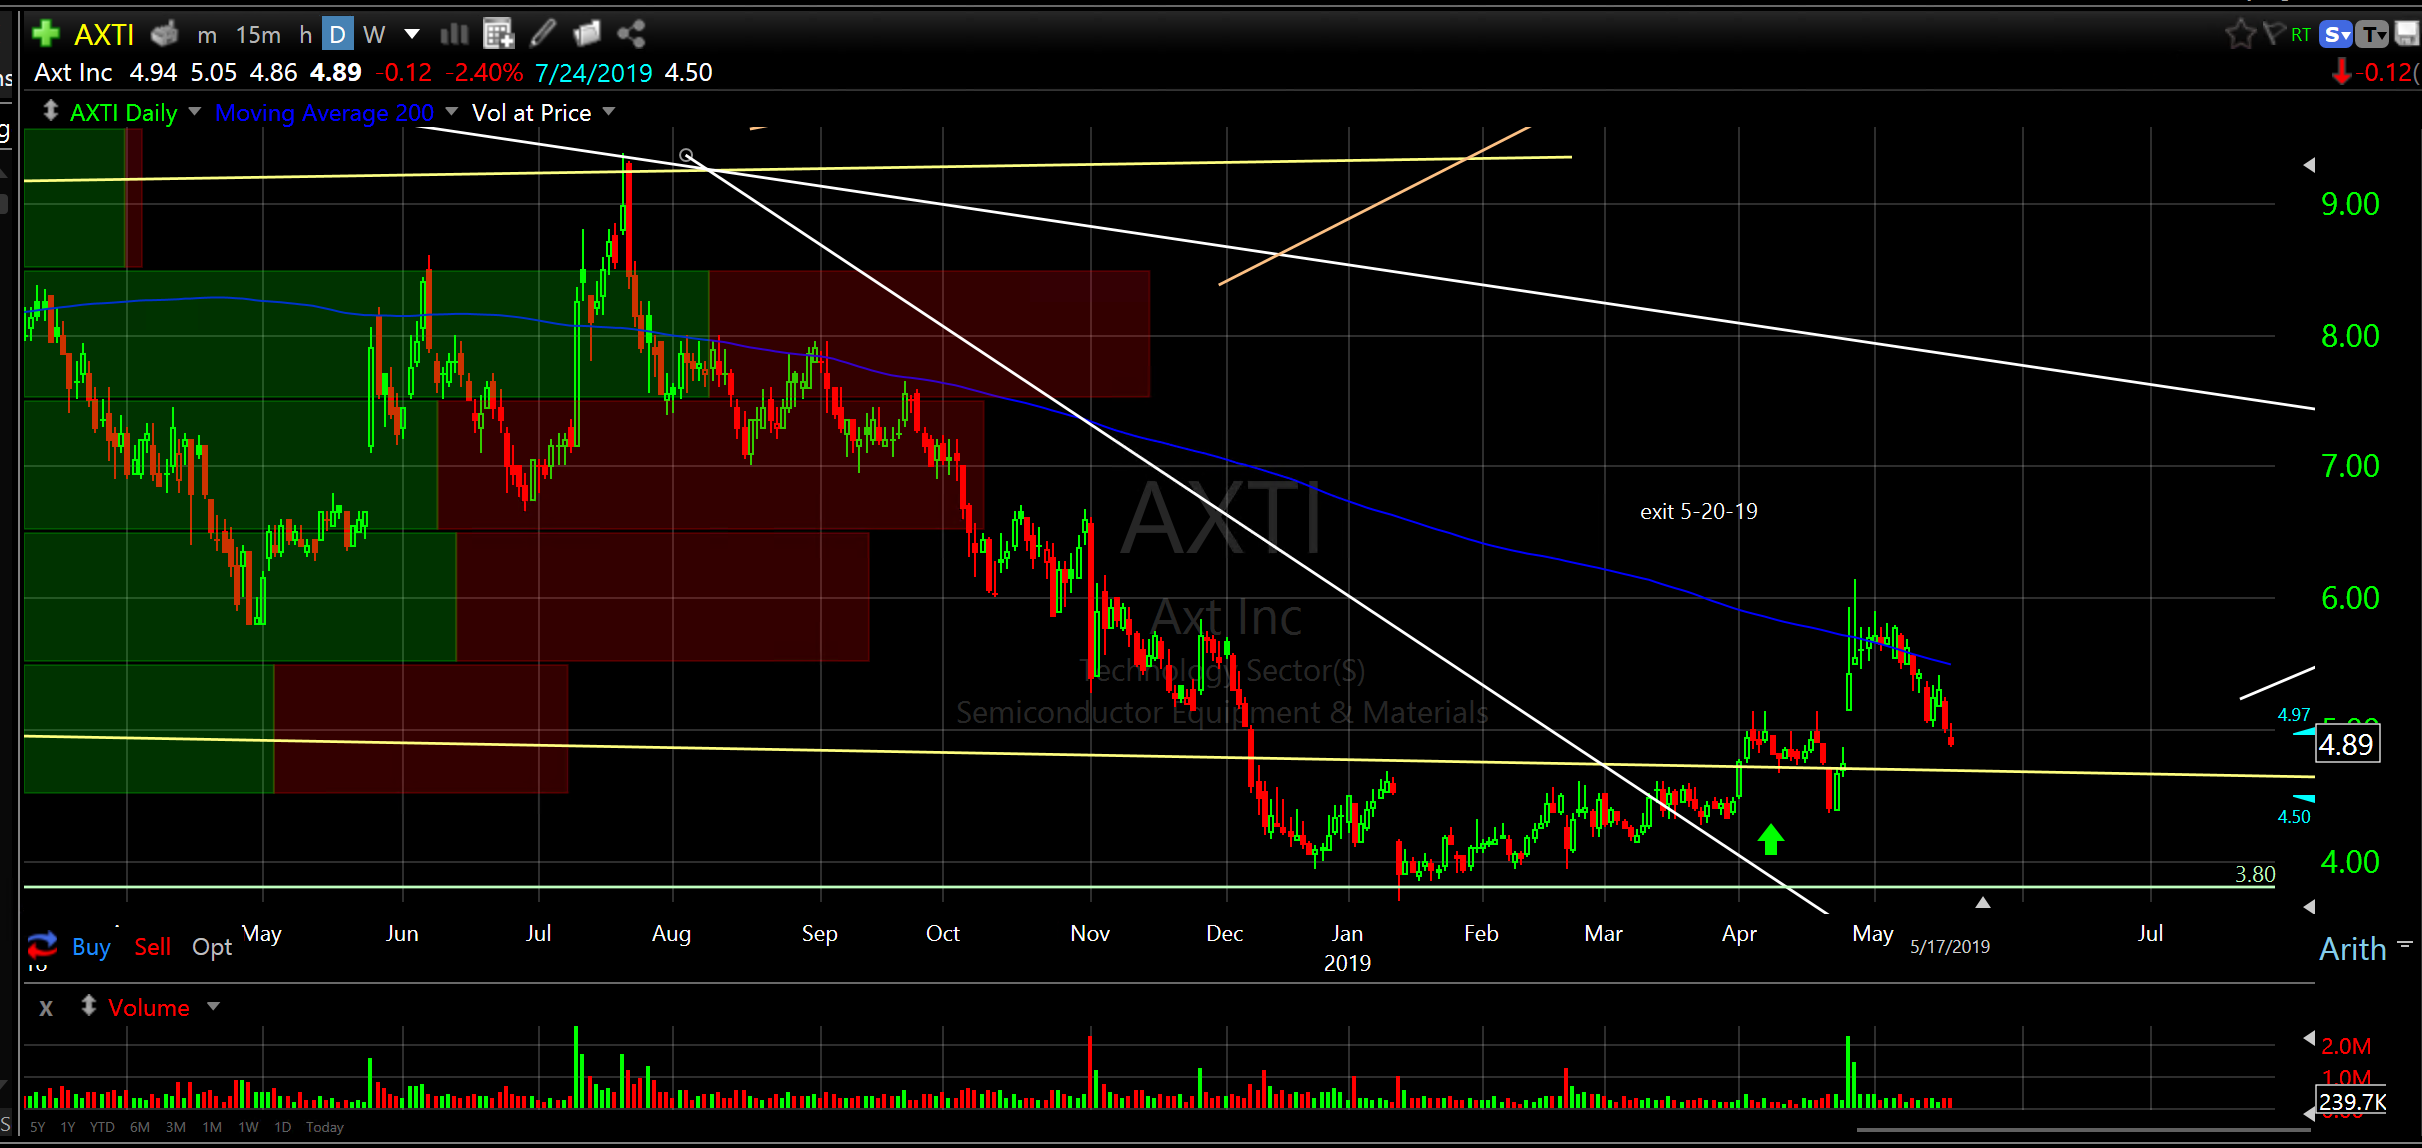The height and width of the screenshot is (1148, 2422).
Task: Open the add-indicator calendar grid icon
Action: pos(498,34)
